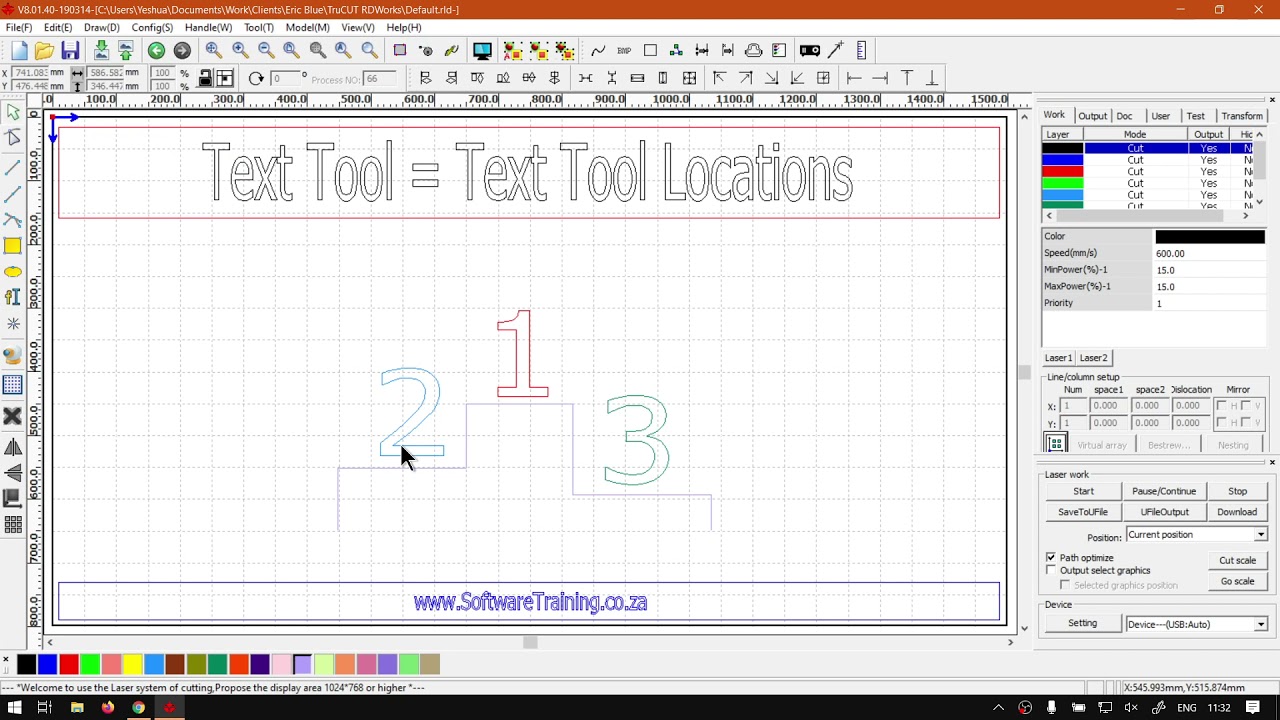The height and width of the screenshot is (720, 1280).
Task: Click the Pause/Continue button
Action: coord(1164,491)
